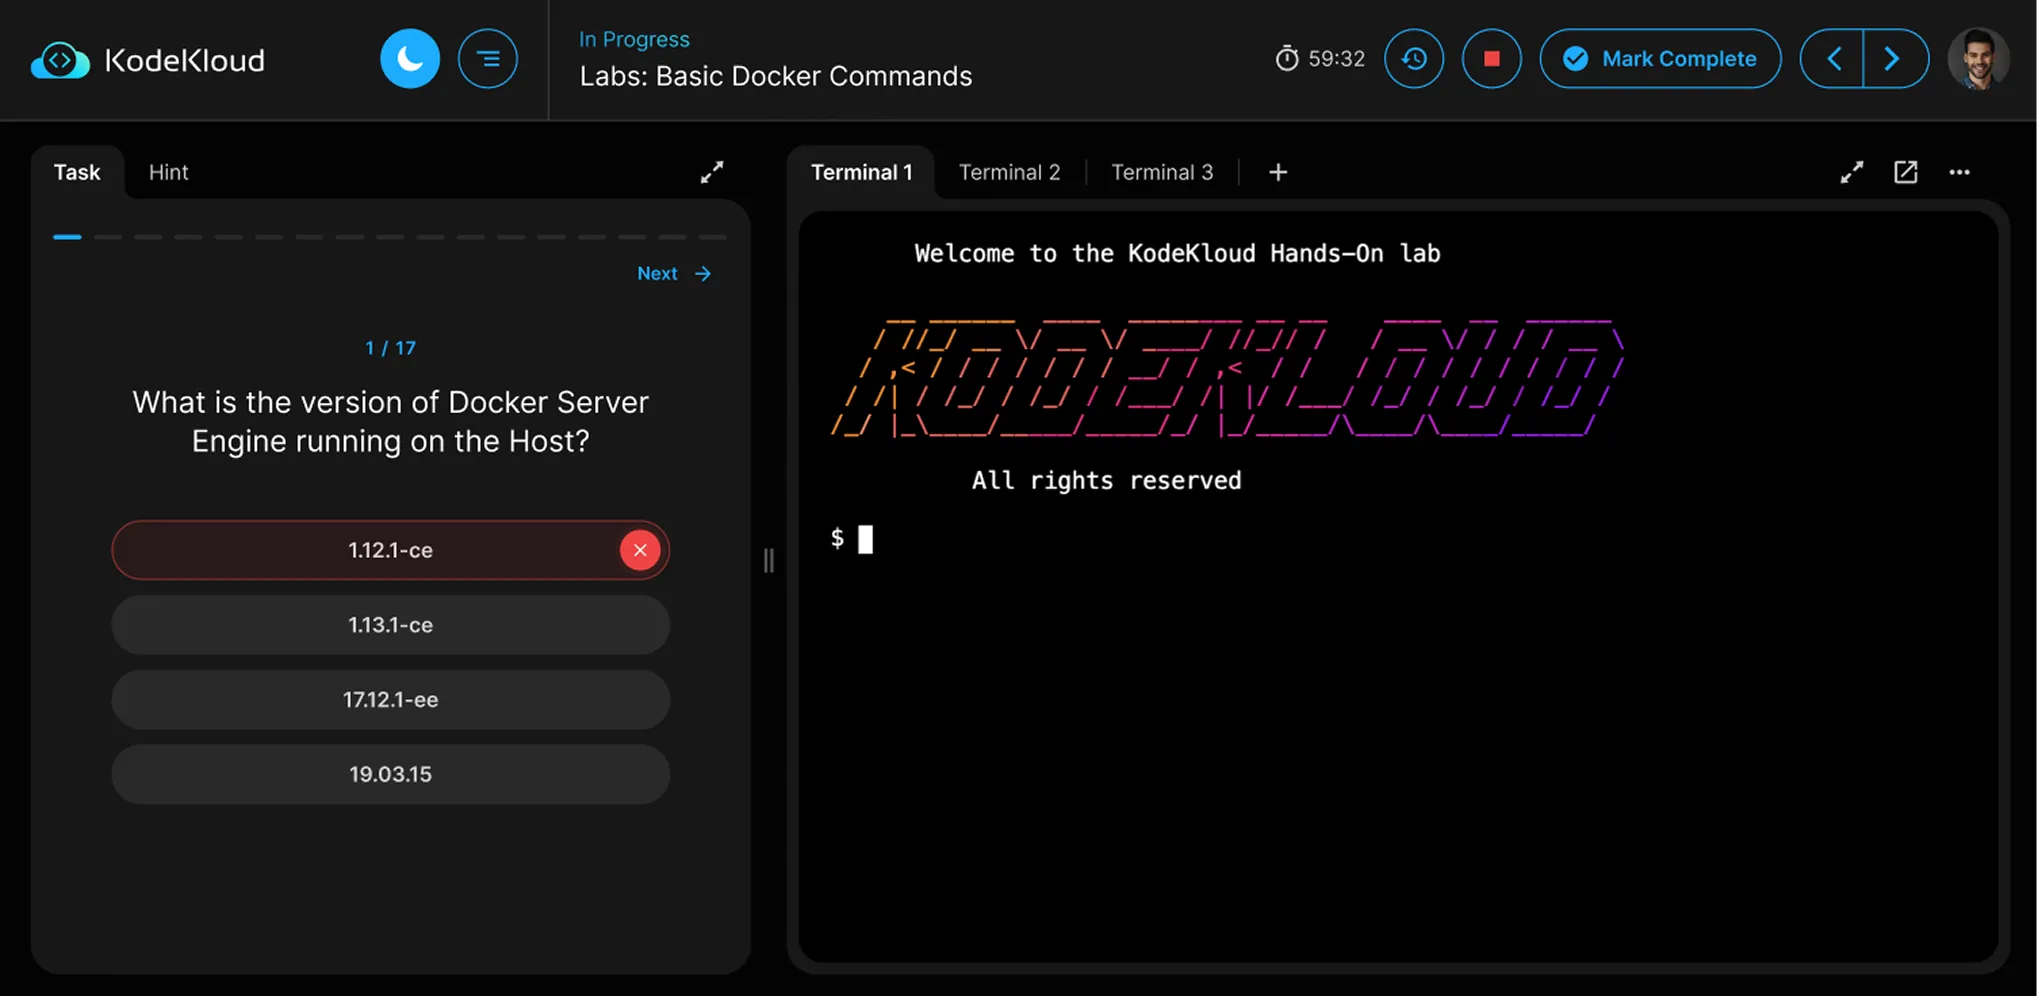Image resolution: width=2037 pixels, height=996 pixels.
Task: Click the 59:32 timer display
Action: (x=1320, y=59)
